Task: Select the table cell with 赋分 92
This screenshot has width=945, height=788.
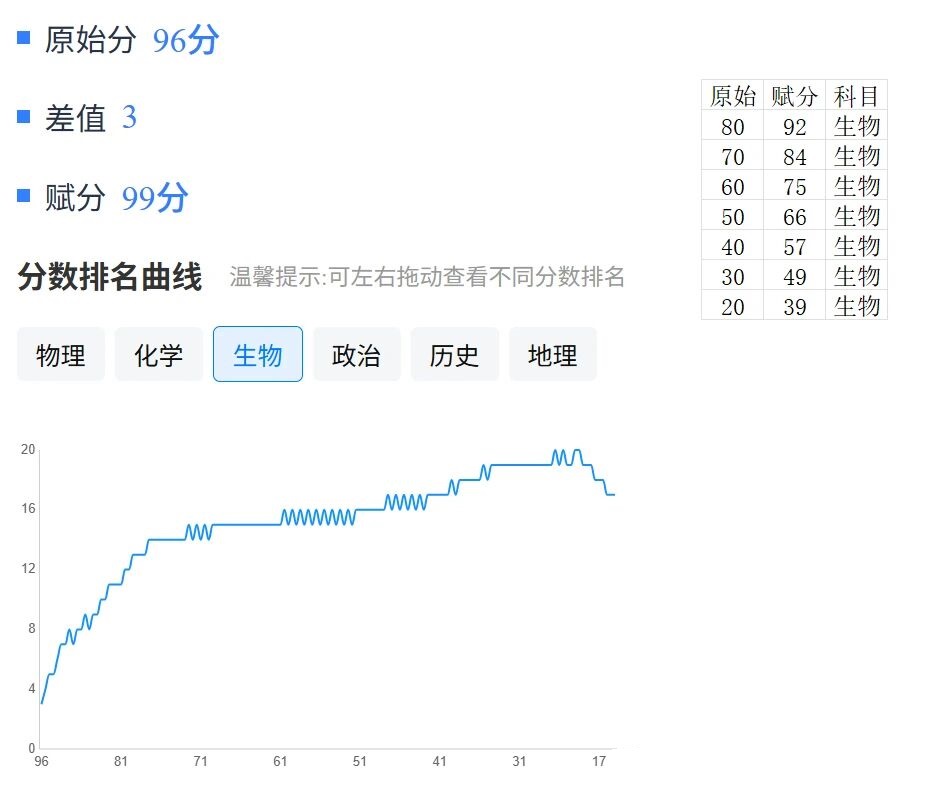Action: (795, 127)
